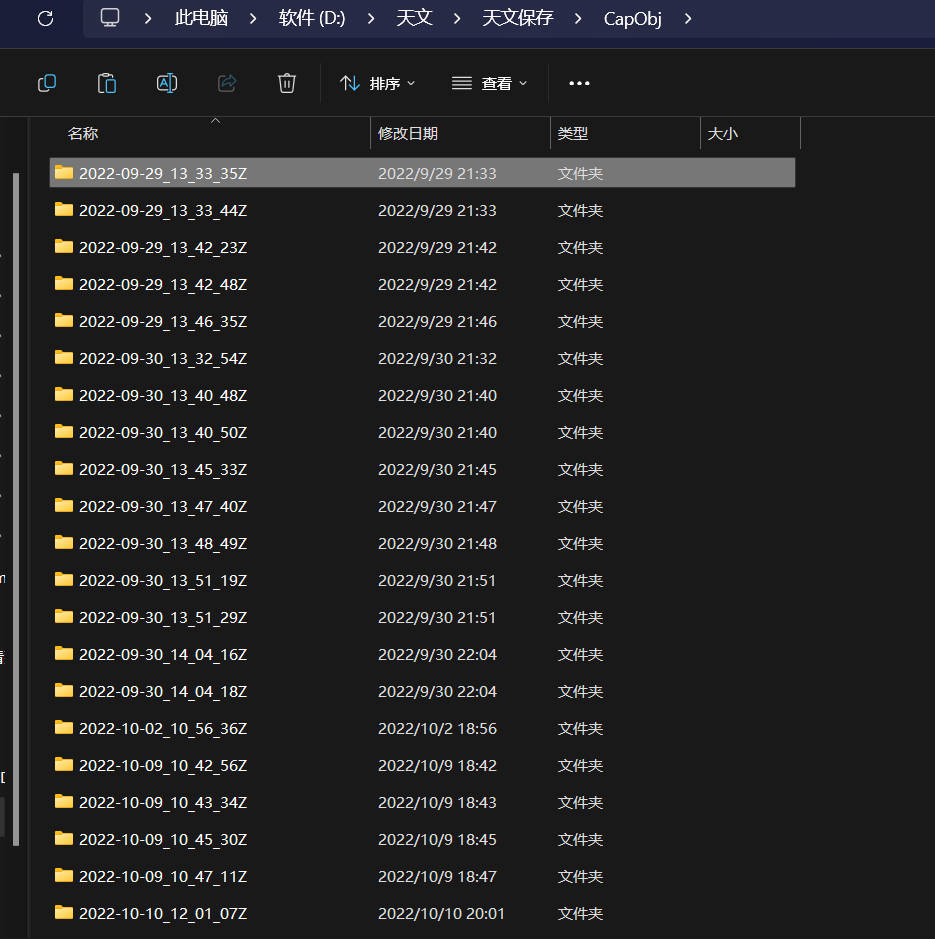This screenshot has height=939, width=935.
Task: Sort by 修改日期 column header
Action: [x=408, y=133]
